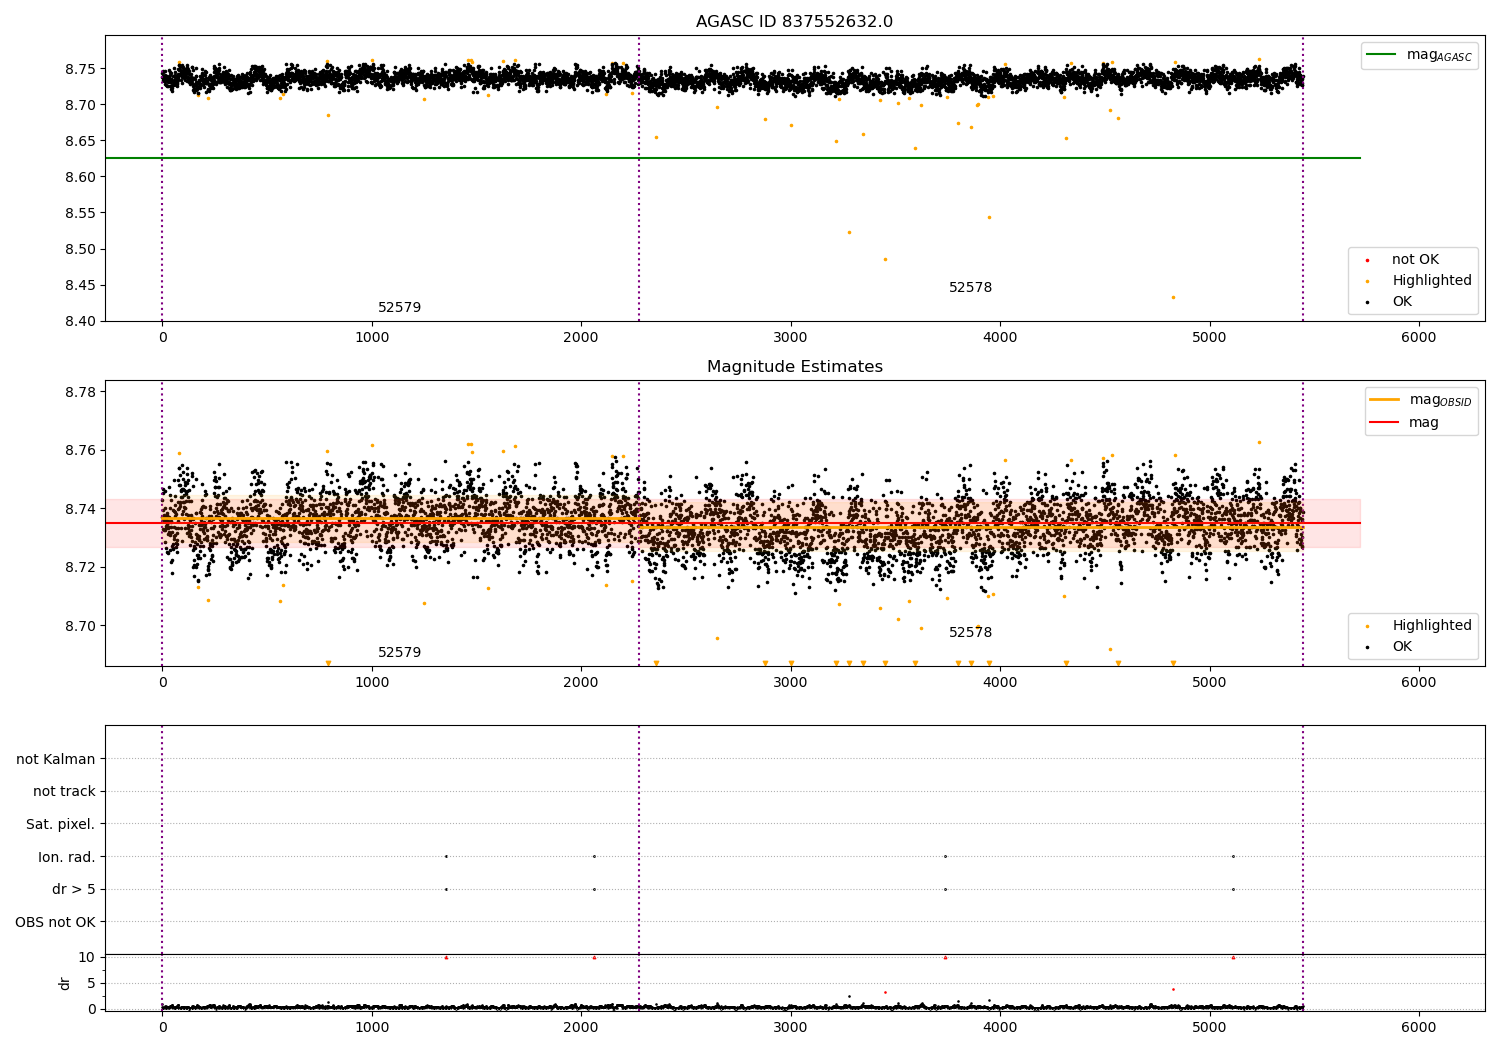Click the red triangle at dr 10 near time 5100
Image resolution: width=1500 pixels, height=1050 pixels.
click(1233, 957)
